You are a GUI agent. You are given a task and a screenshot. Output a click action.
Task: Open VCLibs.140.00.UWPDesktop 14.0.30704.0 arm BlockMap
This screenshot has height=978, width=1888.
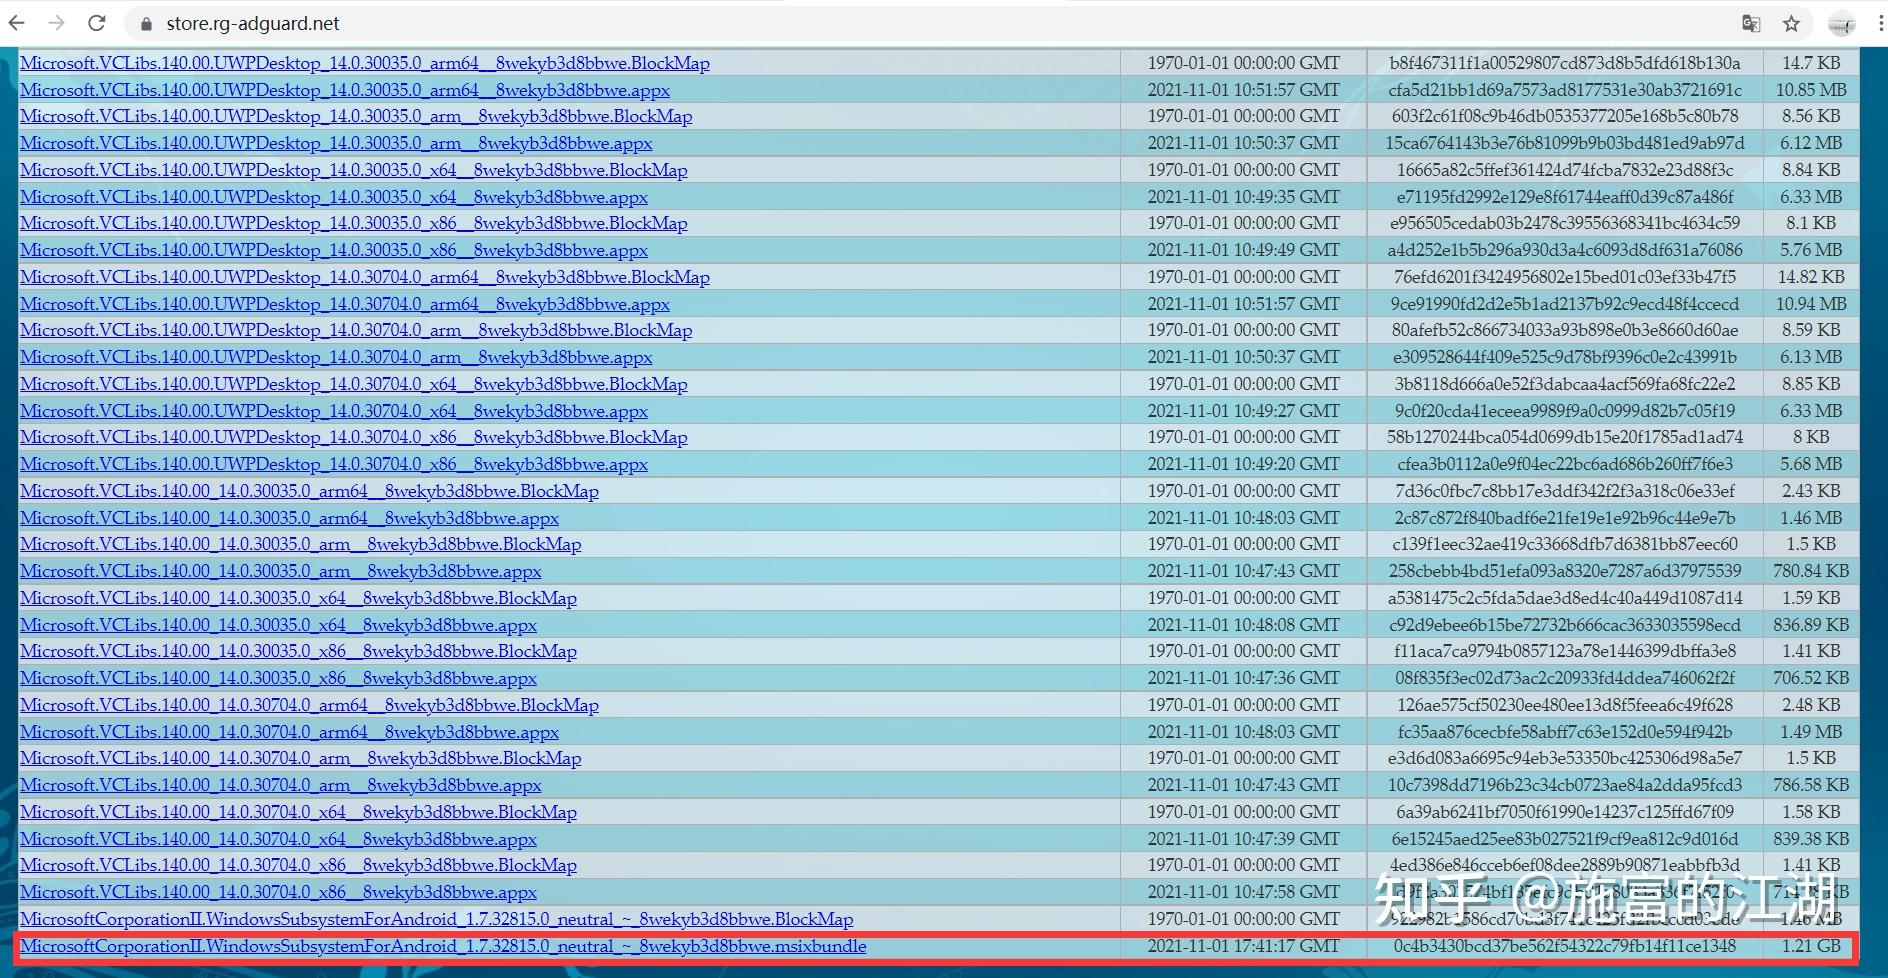pos(356,330)
